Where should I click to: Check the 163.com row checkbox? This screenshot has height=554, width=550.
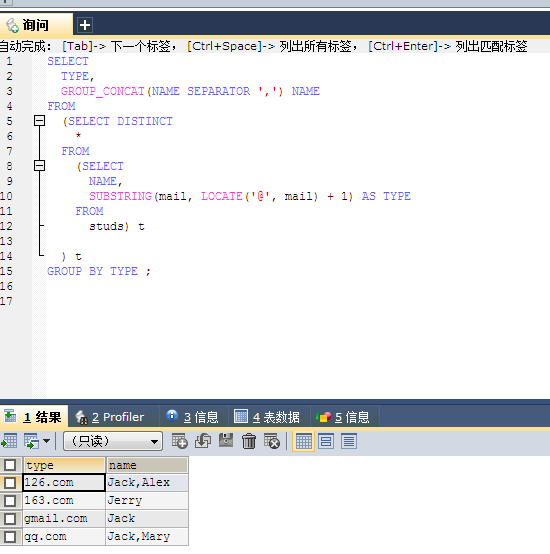(x=10, y=501)
